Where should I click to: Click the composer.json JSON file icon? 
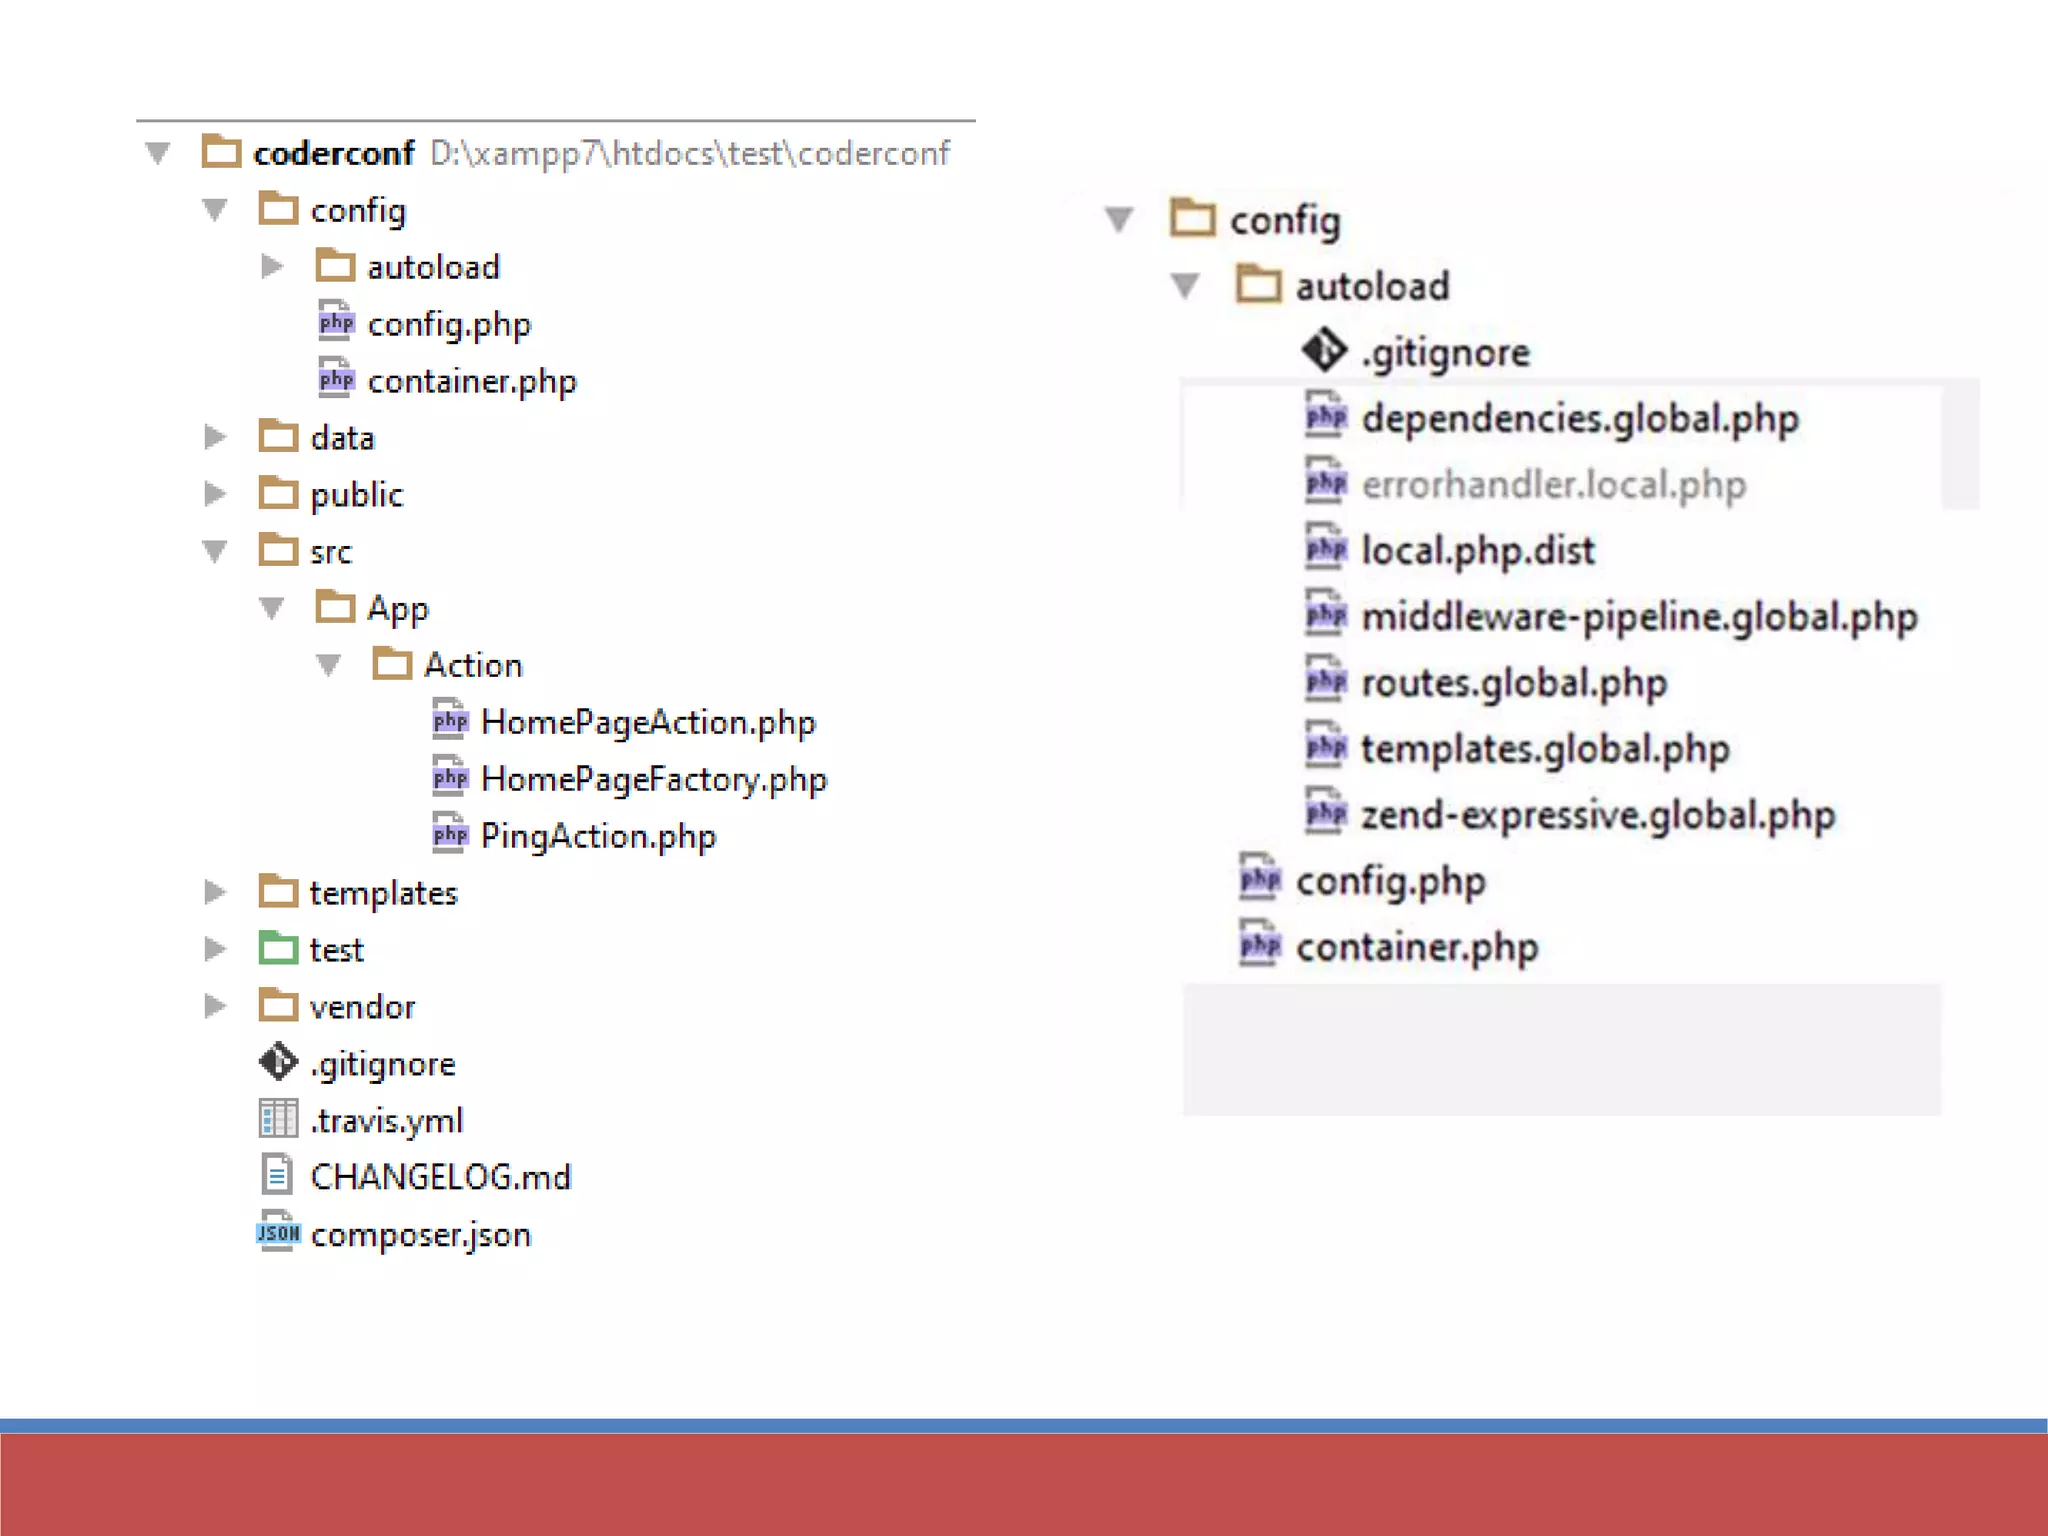click(278, 1232)
